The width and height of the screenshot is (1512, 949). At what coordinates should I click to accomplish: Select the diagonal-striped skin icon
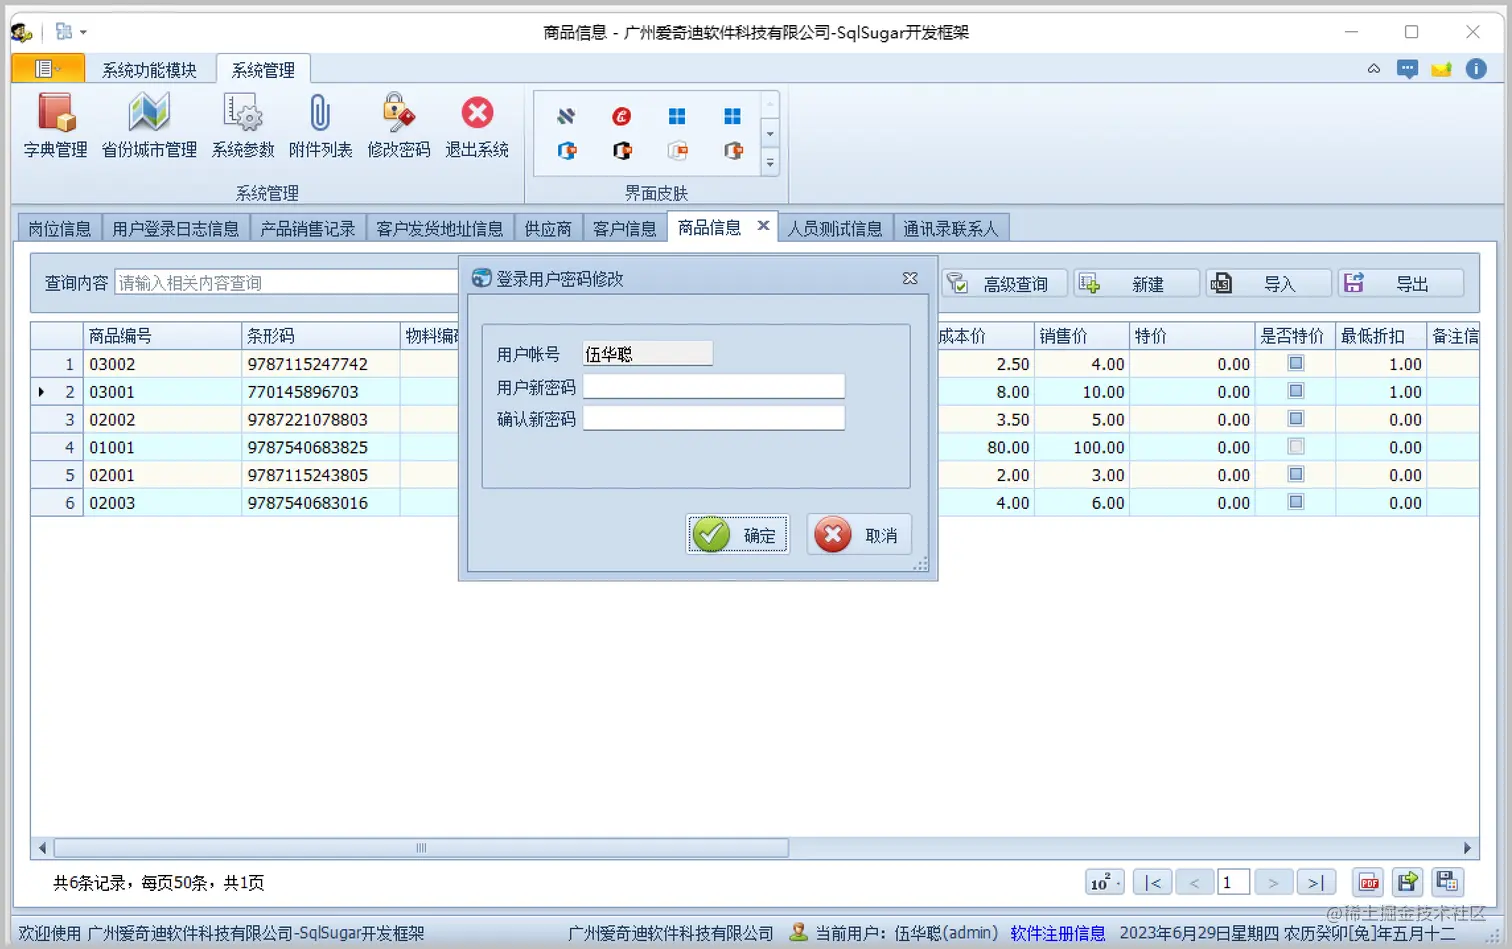tap(566, 116)
